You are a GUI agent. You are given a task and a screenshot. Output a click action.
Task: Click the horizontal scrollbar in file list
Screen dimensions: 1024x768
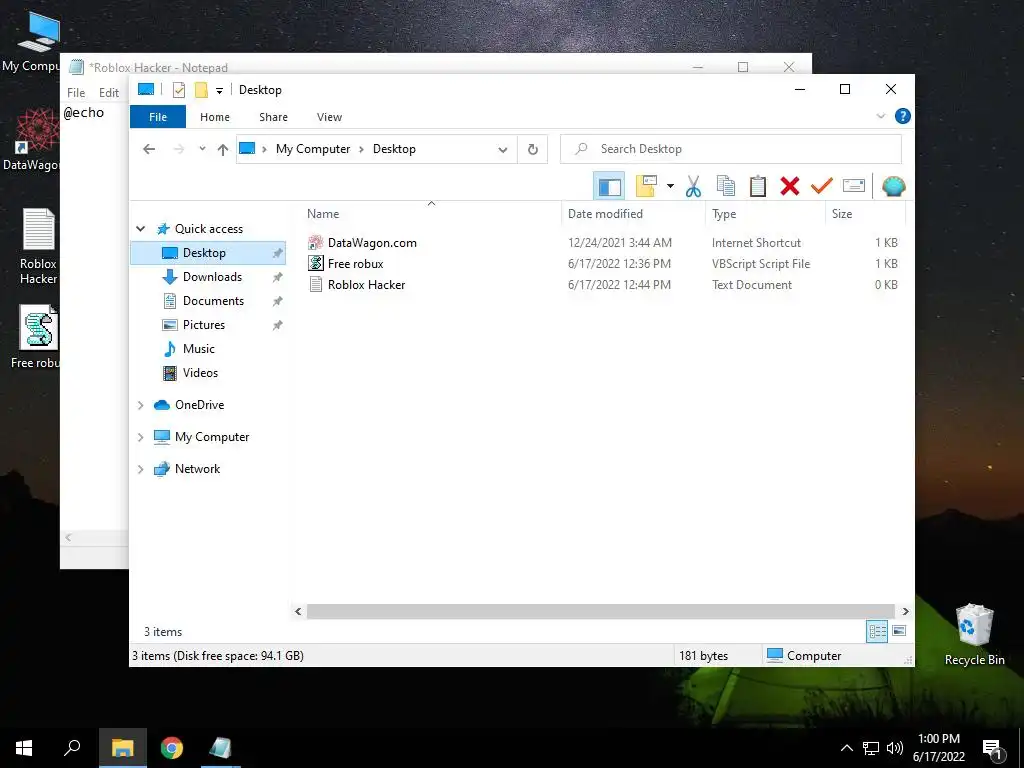600,611
